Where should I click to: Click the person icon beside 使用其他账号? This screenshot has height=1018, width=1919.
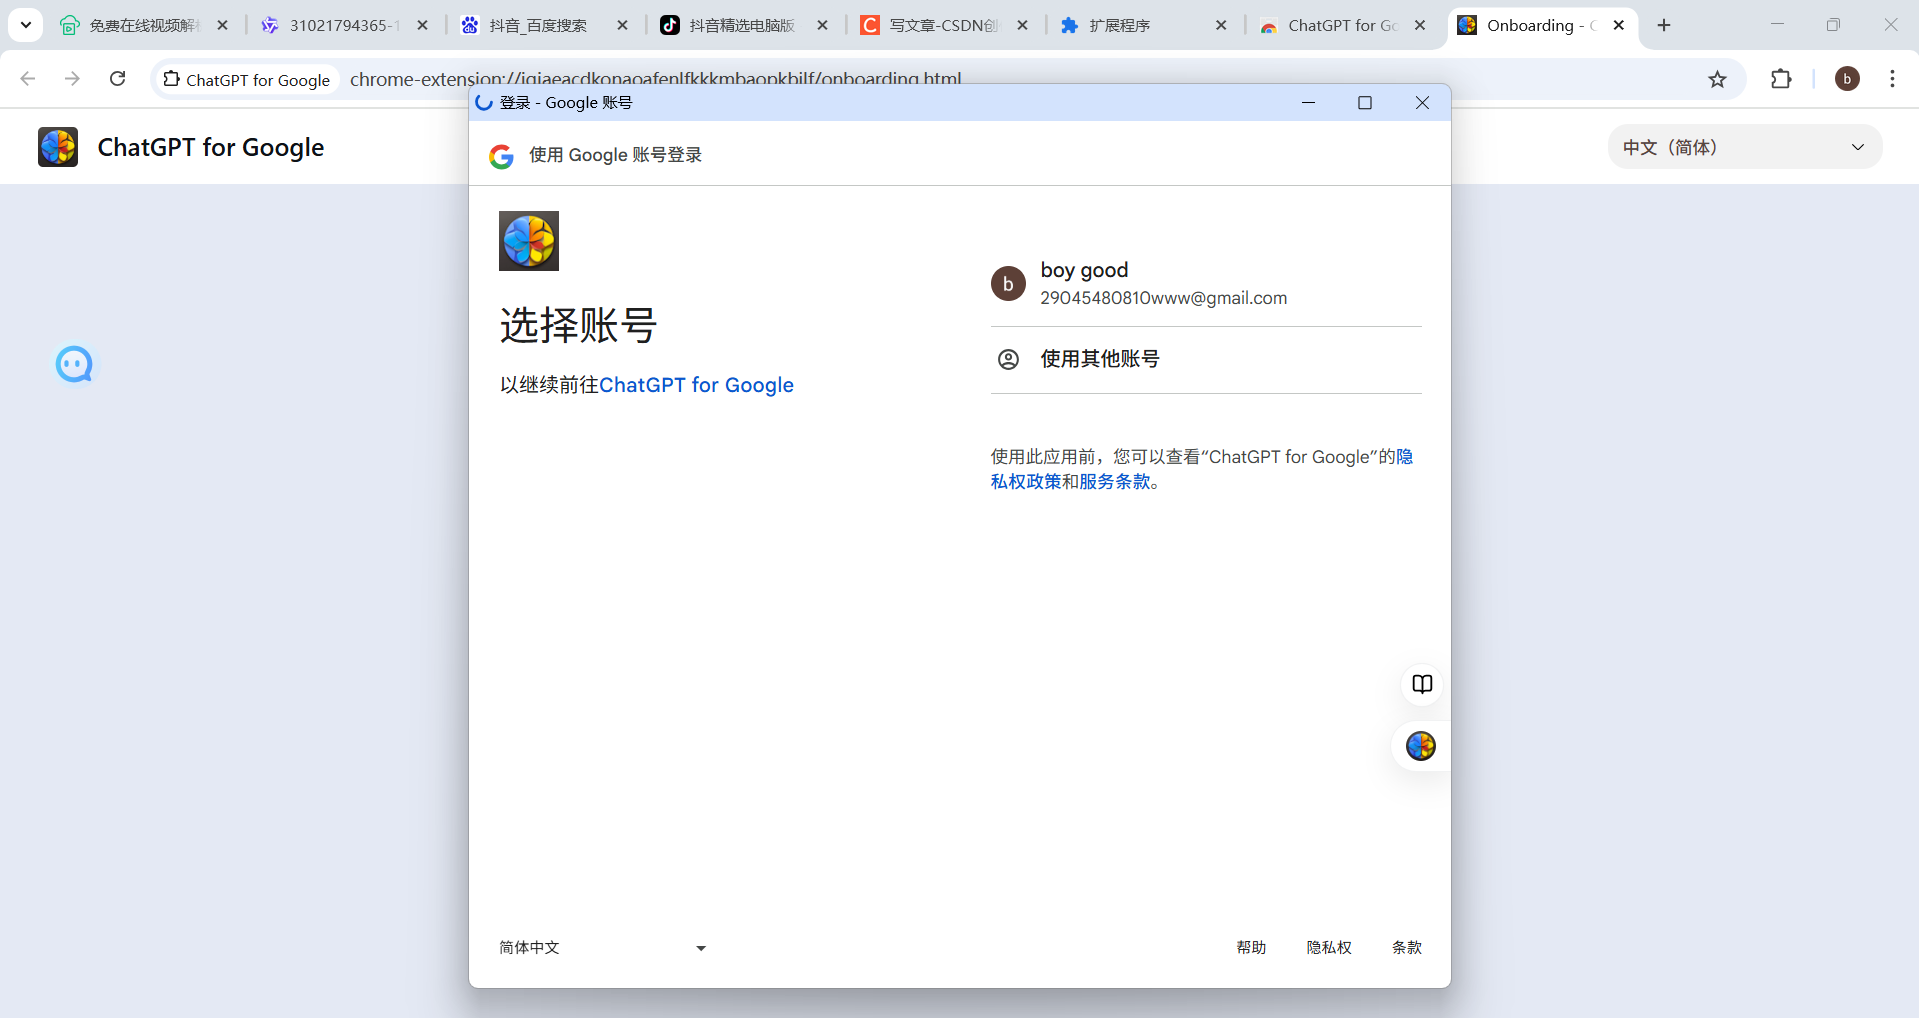click(1008, 359)
